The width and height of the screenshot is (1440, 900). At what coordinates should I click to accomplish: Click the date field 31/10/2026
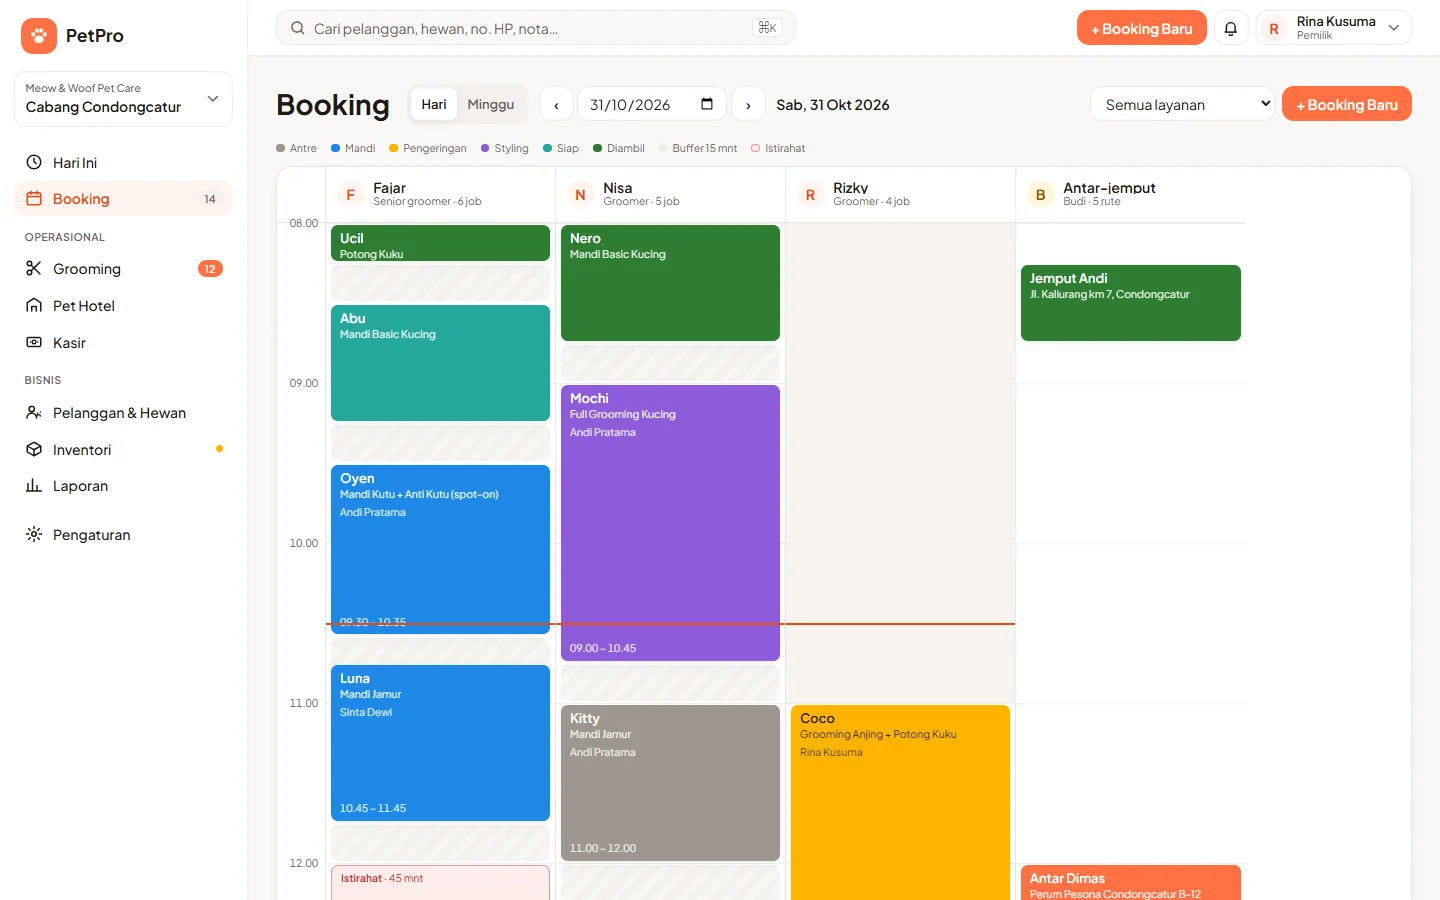(653, 104)
